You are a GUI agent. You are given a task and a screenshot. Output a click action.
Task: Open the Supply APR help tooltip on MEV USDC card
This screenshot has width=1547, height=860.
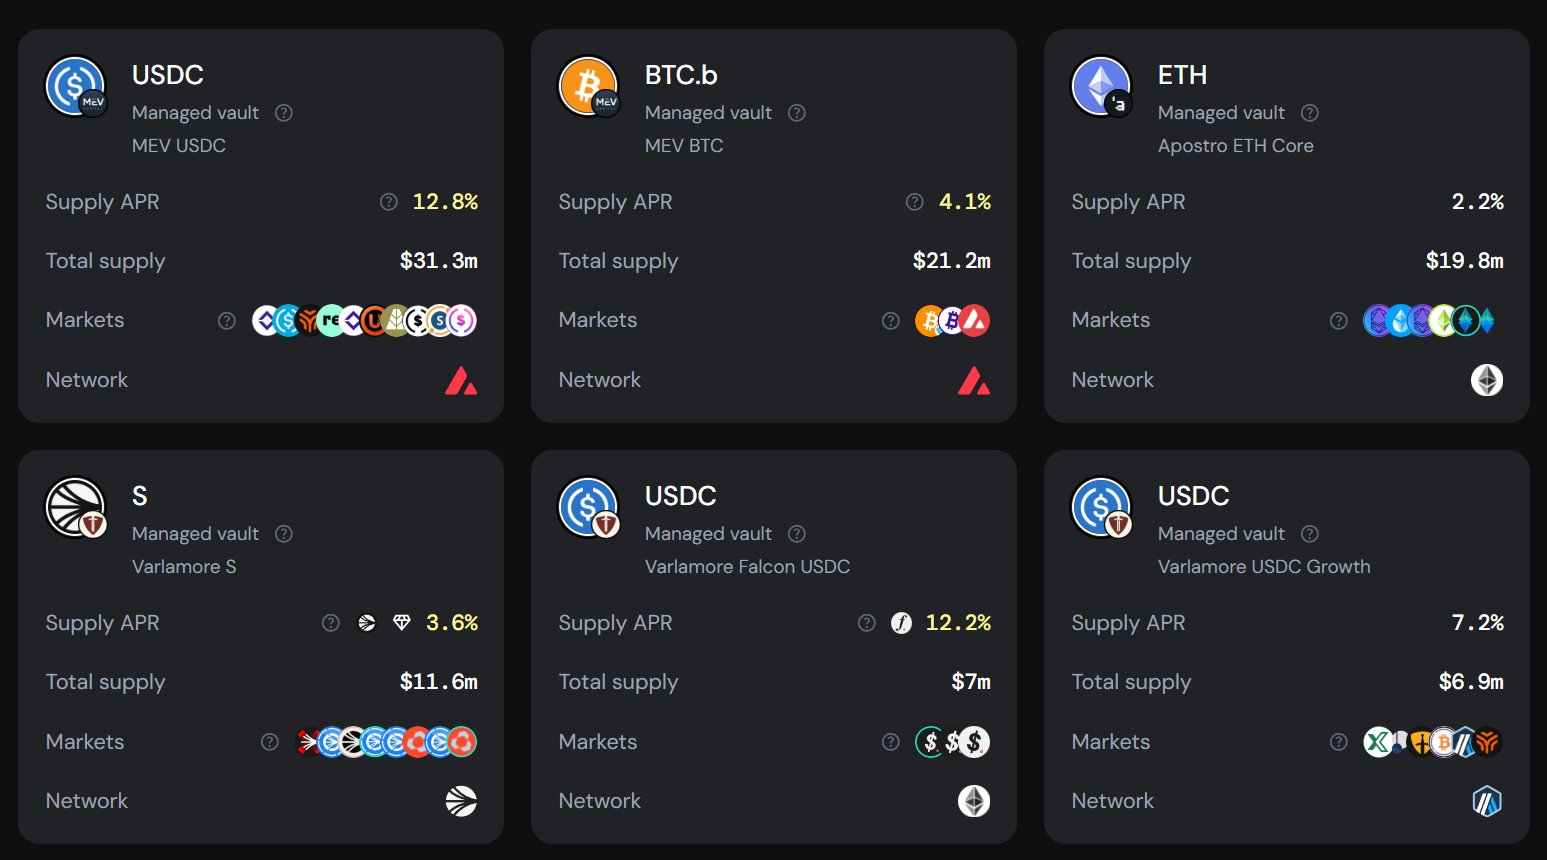tap(388, 202)
